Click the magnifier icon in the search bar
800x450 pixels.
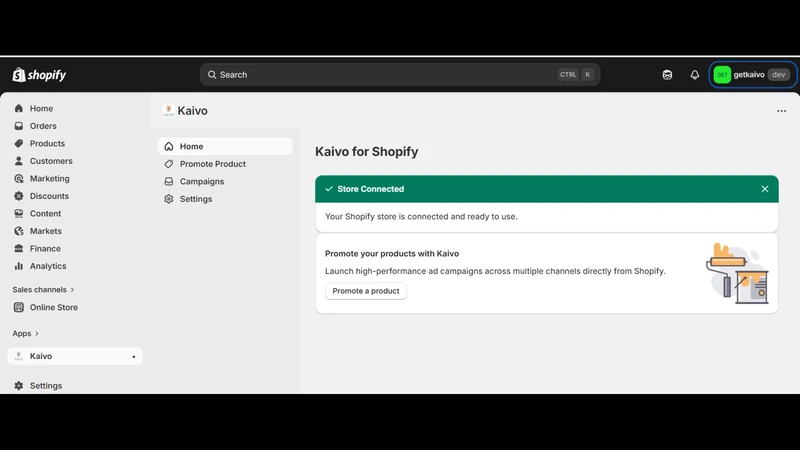tap(212, 75)
